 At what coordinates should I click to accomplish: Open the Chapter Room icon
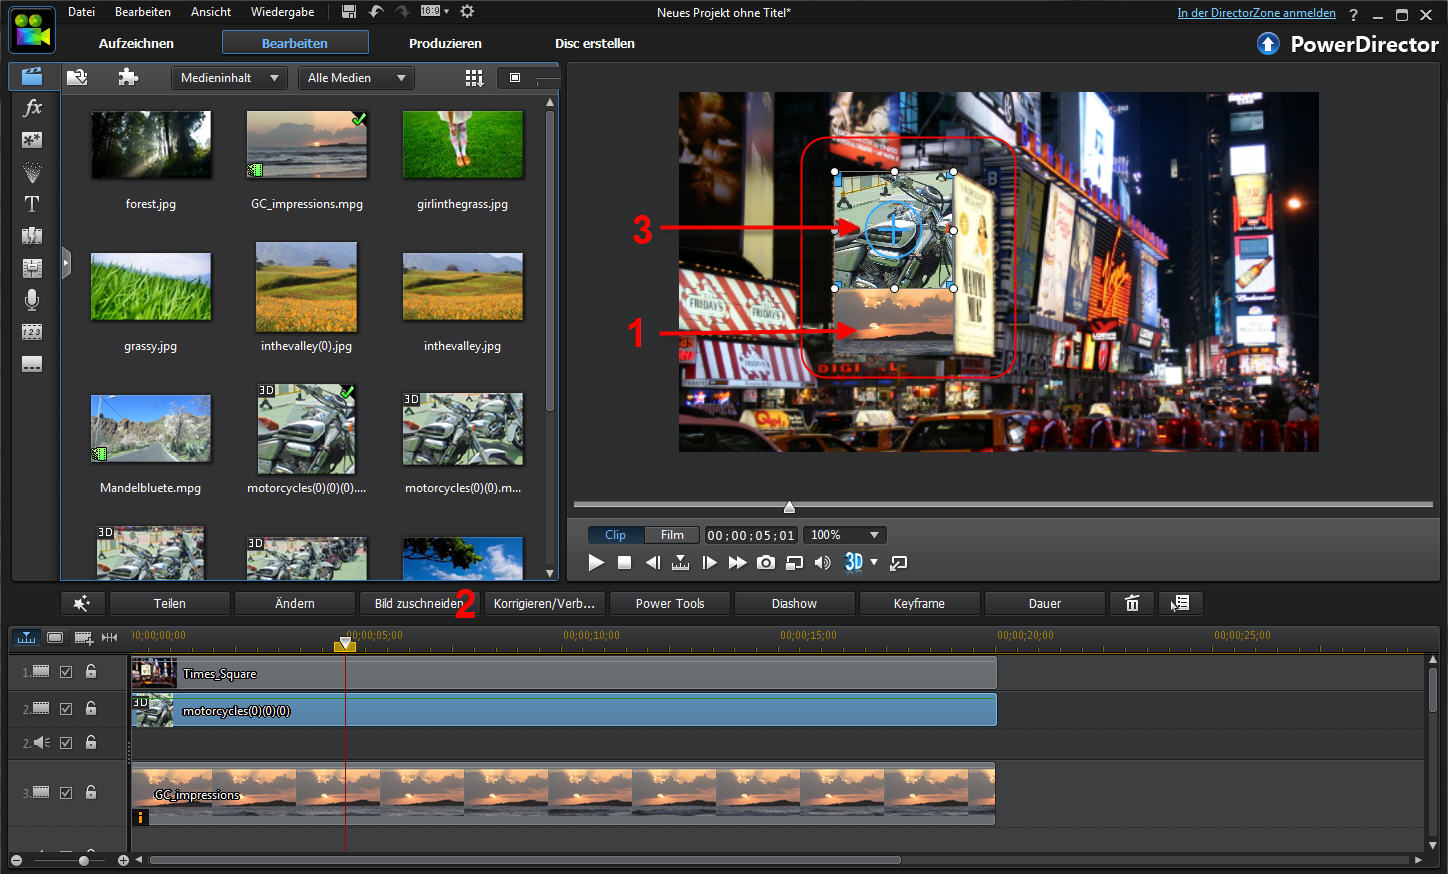[x=32, y=332]
